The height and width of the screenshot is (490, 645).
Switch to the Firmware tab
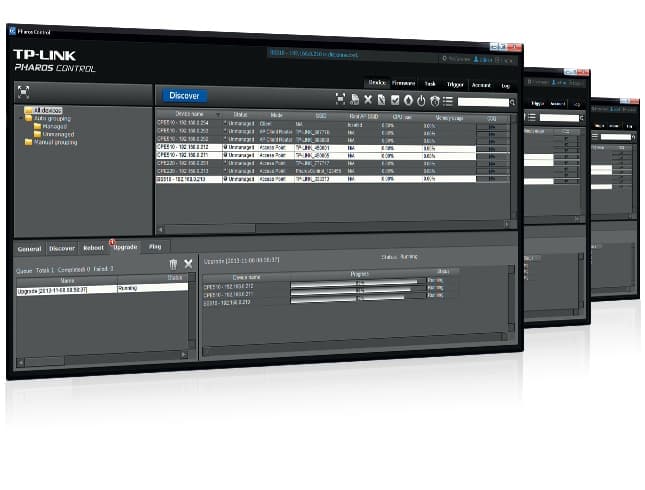403,84
